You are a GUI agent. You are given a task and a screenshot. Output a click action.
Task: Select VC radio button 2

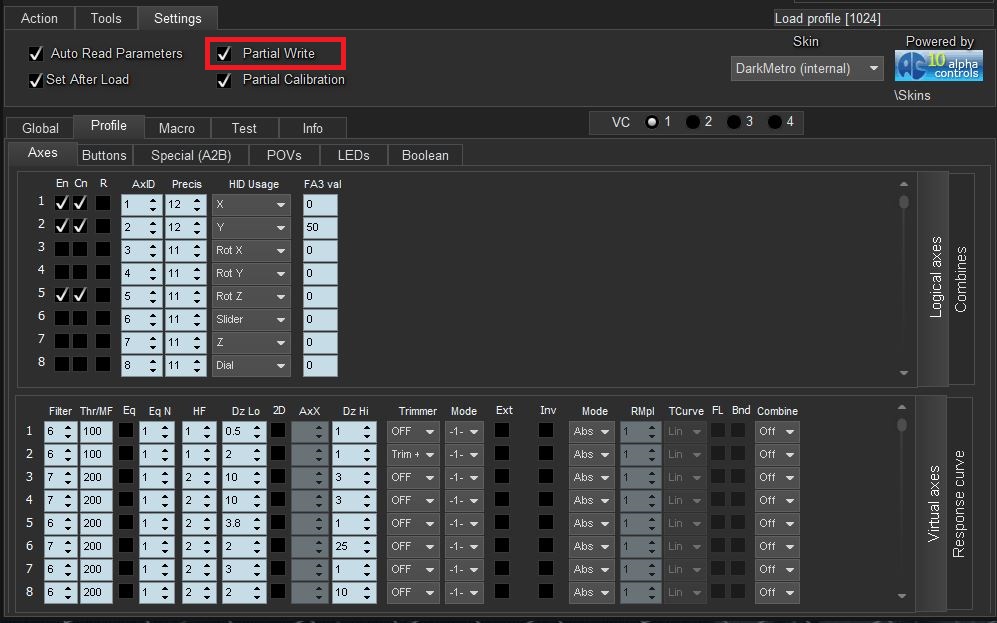coord(693,122)
